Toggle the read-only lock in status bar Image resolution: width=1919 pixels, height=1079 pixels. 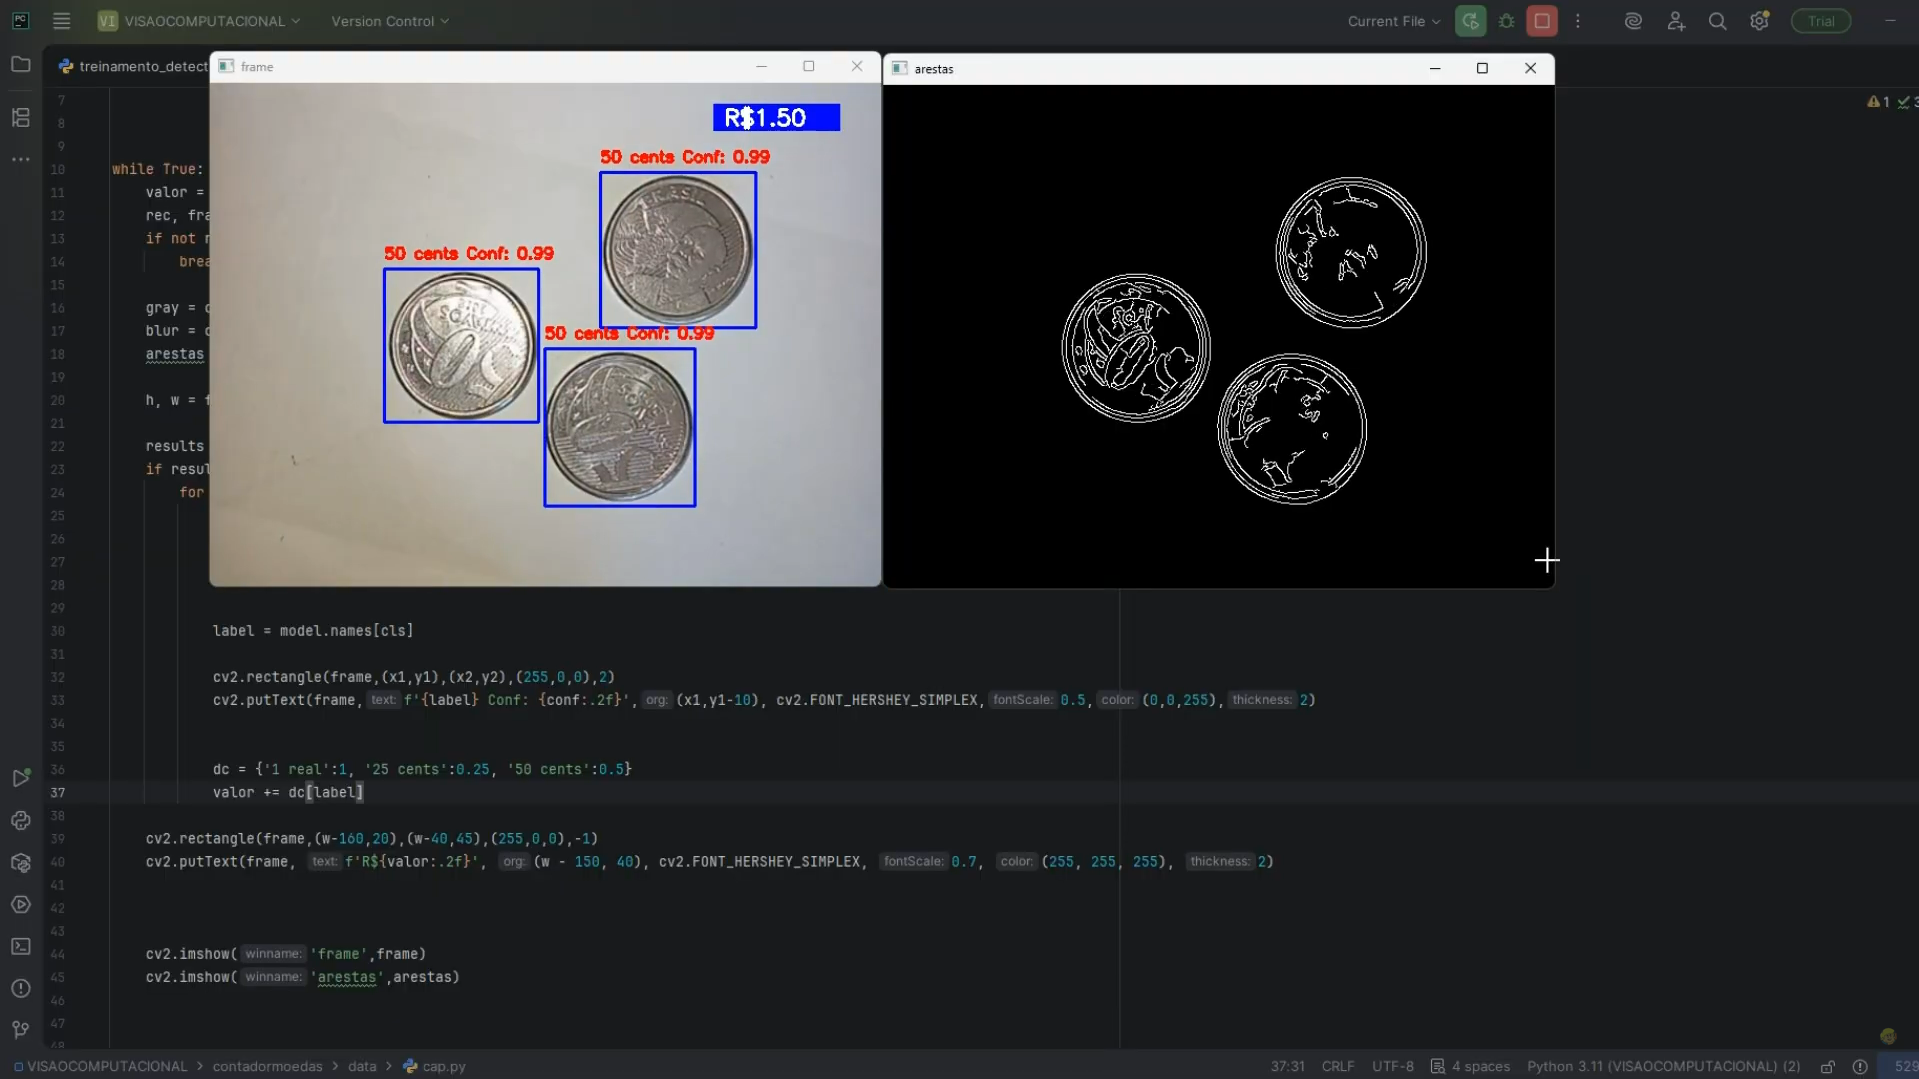click(1827, 1067)
